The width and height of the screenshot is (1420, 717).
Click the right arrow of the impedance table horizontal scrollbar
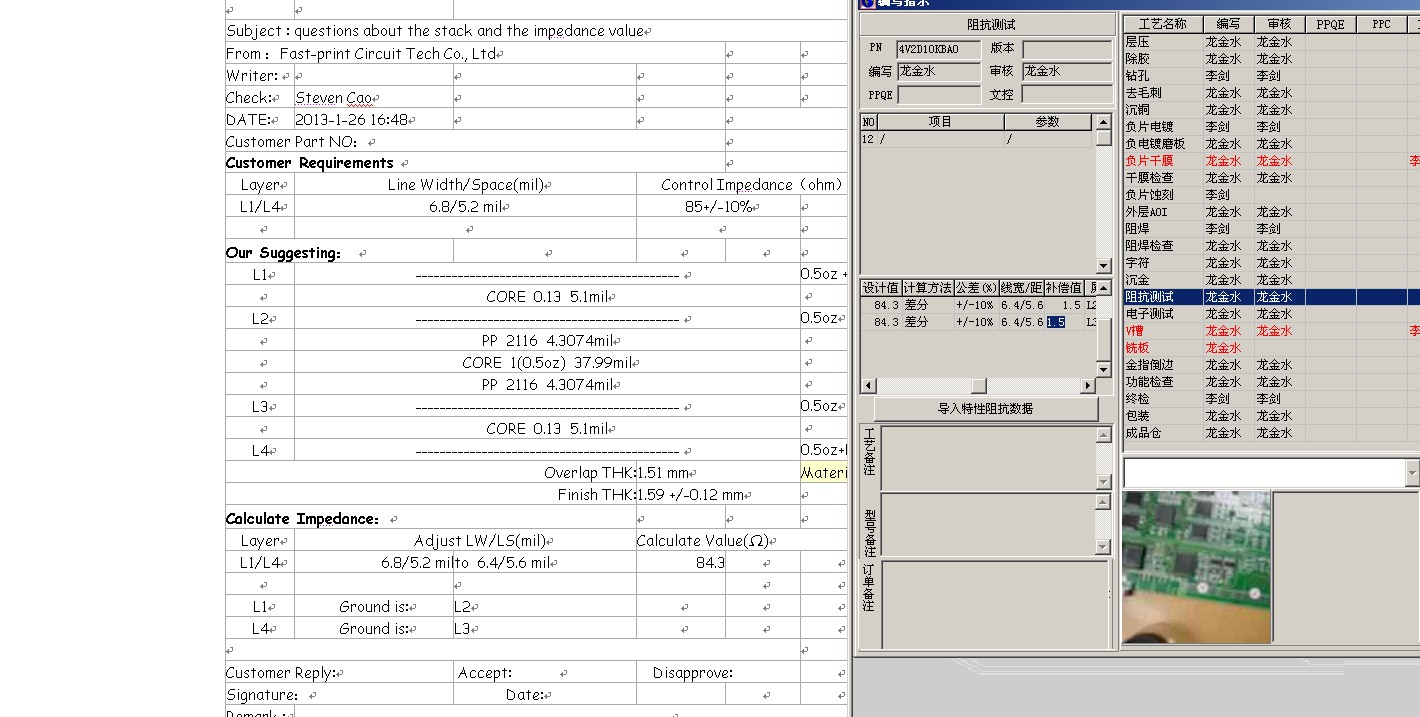click(x=1089, y=386)
